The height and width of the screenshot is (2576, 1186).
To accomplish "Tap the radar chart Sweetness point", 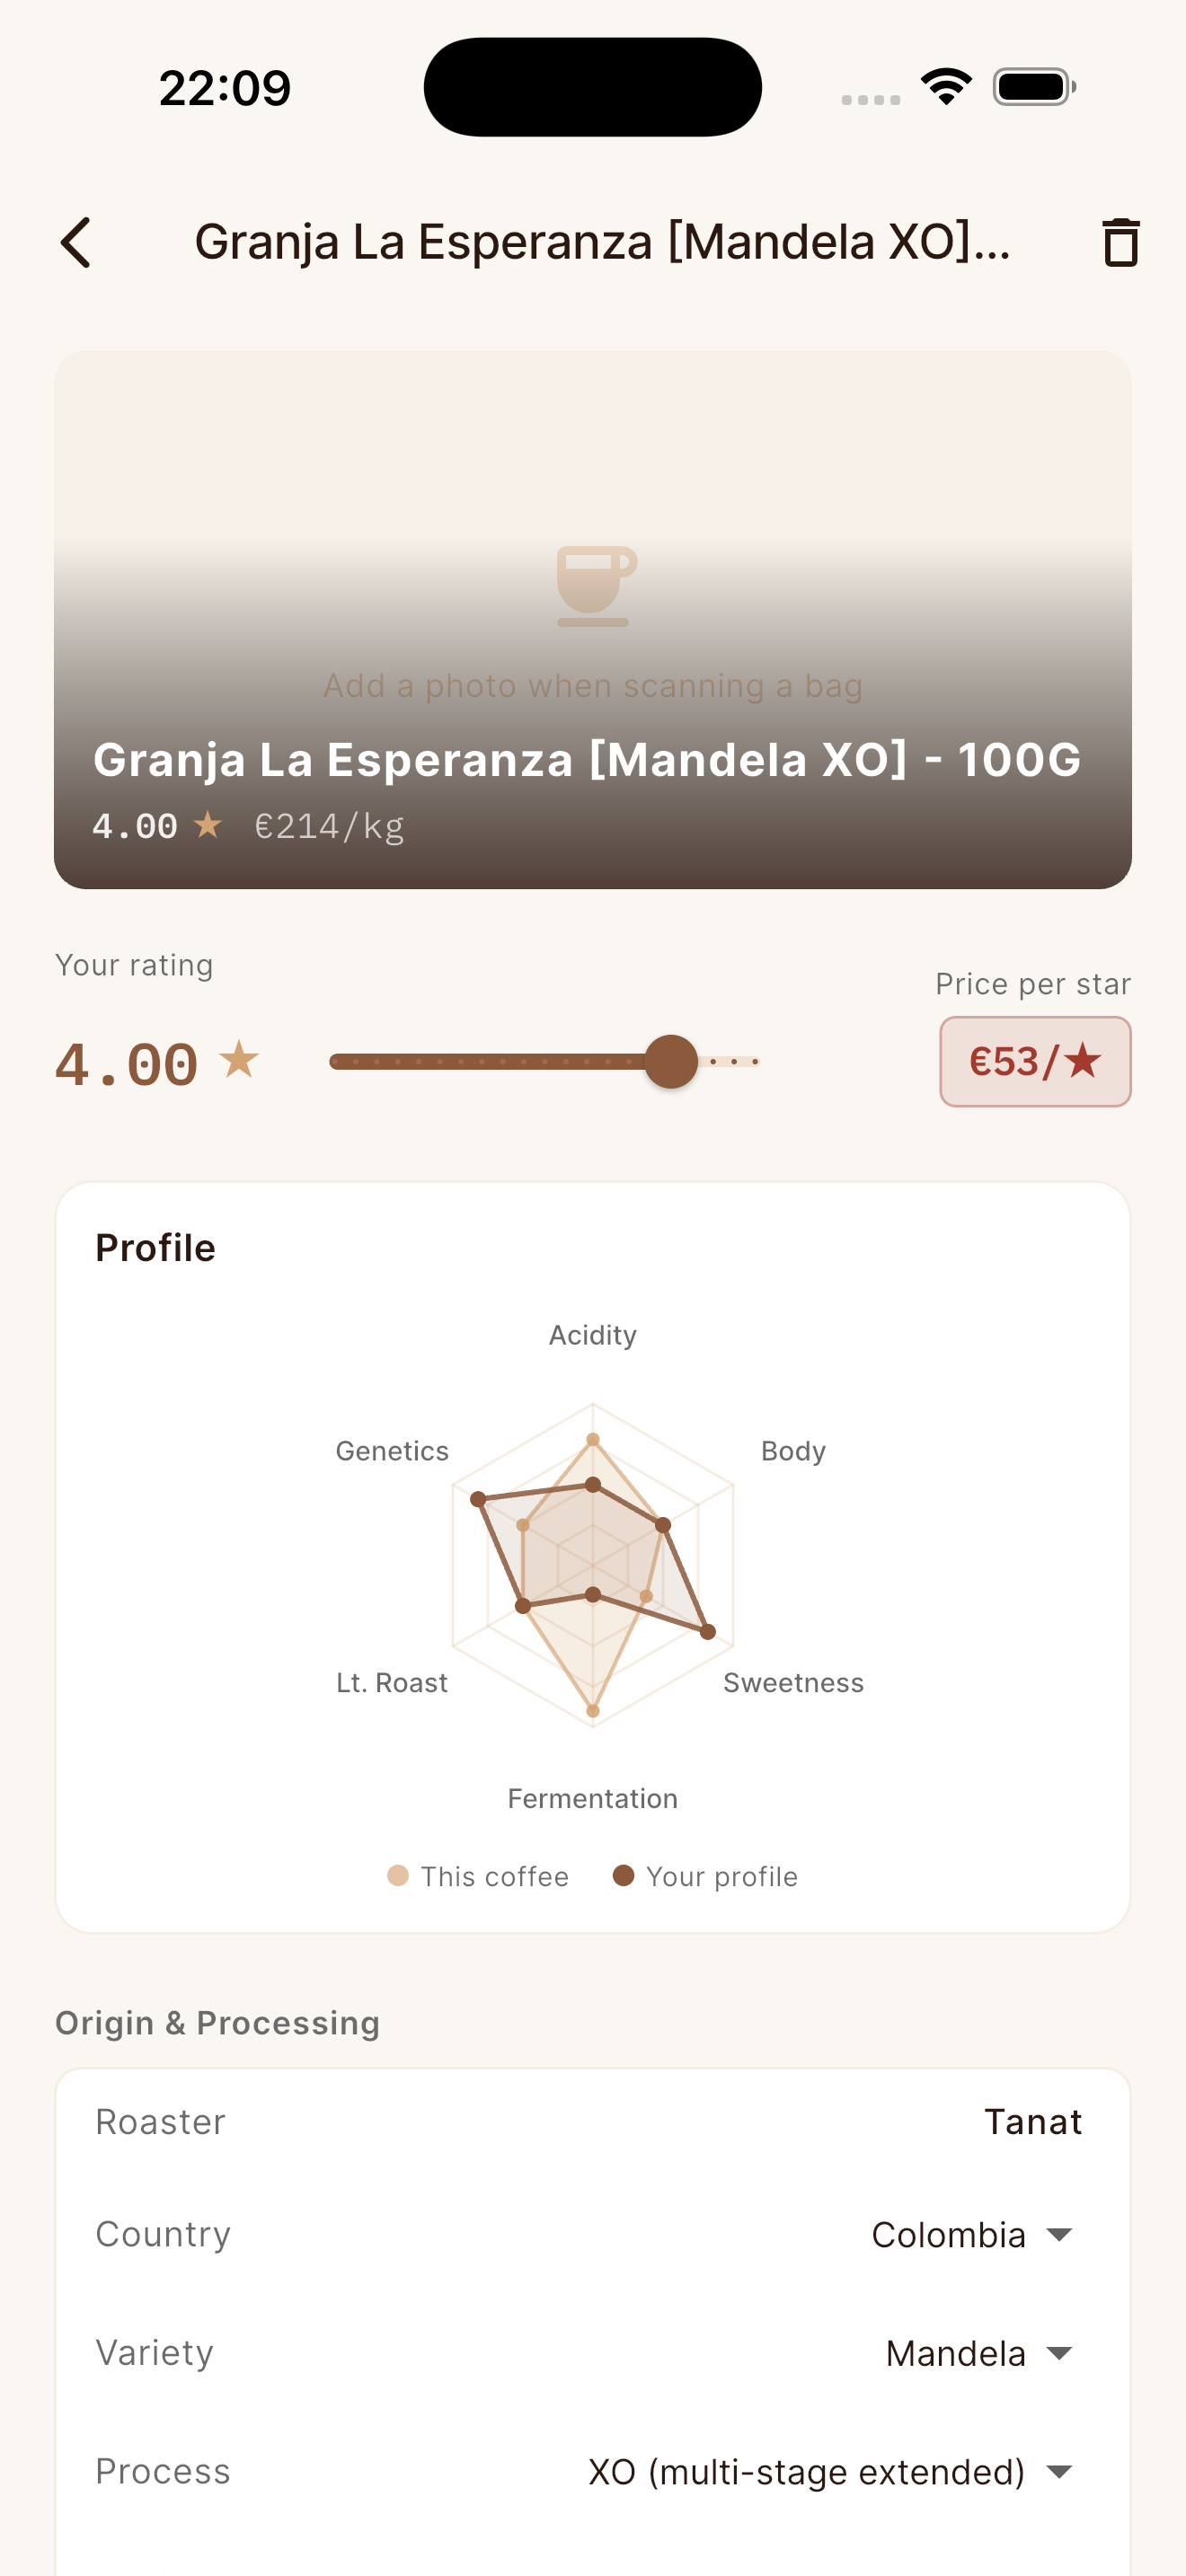I will (x=708, y=1632).
